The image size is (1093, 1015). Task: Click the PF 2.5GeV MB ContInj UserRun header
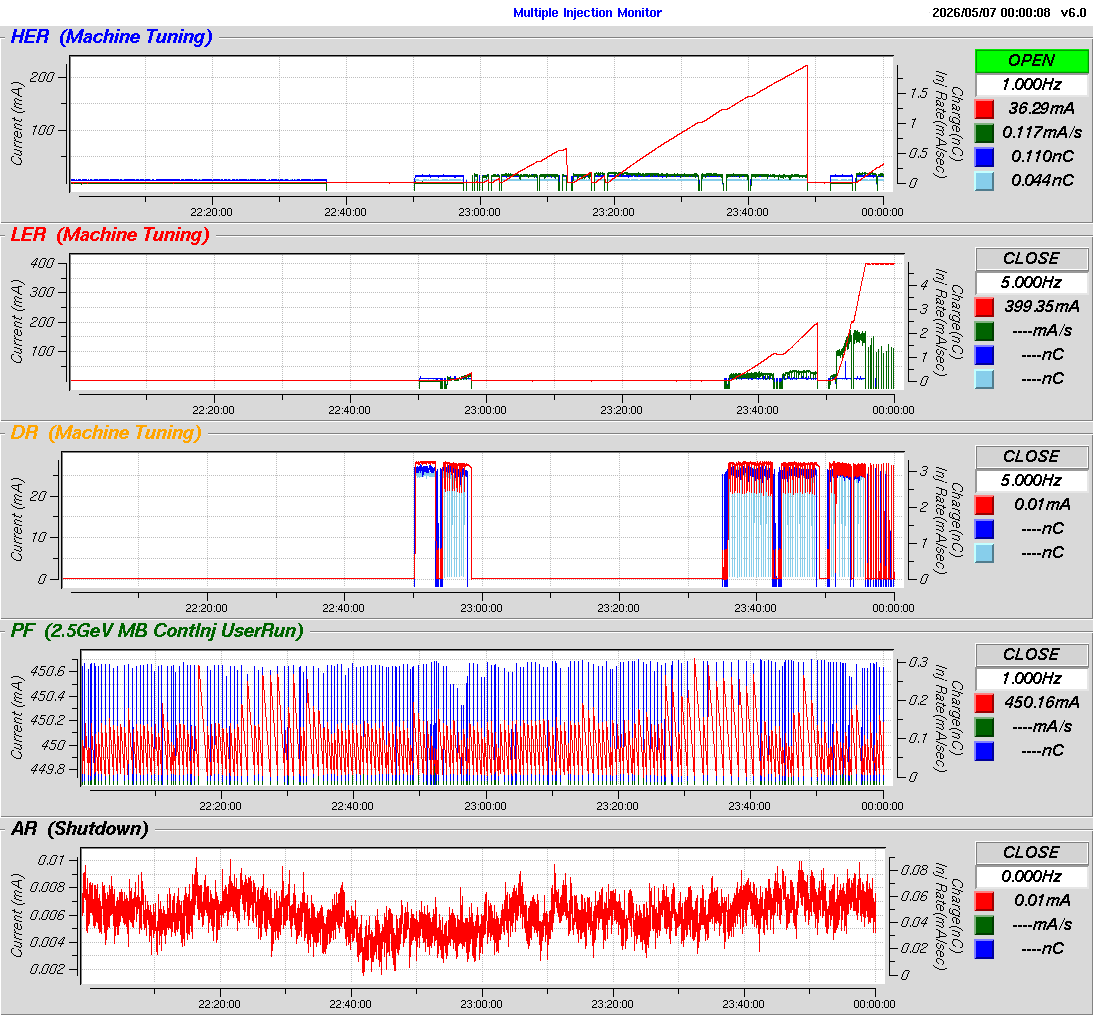click(x=158, y=631)
